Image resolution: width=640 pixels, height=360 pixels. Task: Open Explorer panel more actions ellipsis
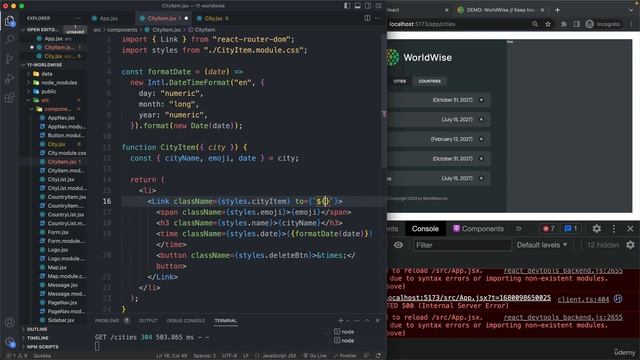(78, 18)
